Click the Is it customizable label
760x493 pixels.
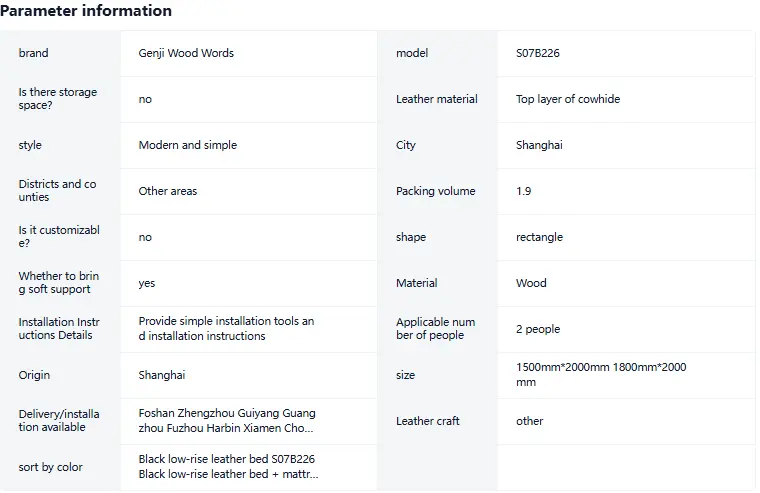[59, 237]
